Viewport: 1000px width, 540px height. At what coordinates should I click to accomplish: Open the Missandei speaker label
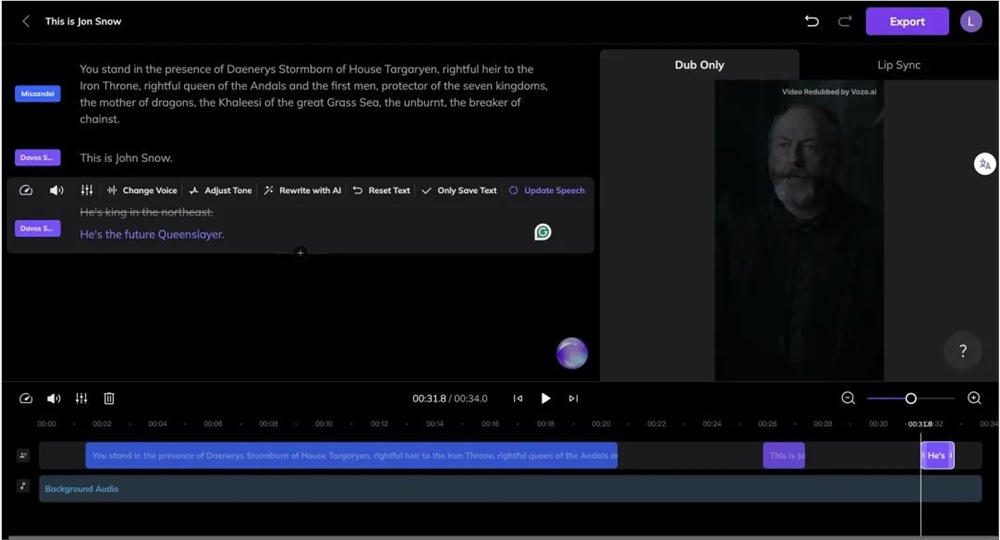coord(38,94)
